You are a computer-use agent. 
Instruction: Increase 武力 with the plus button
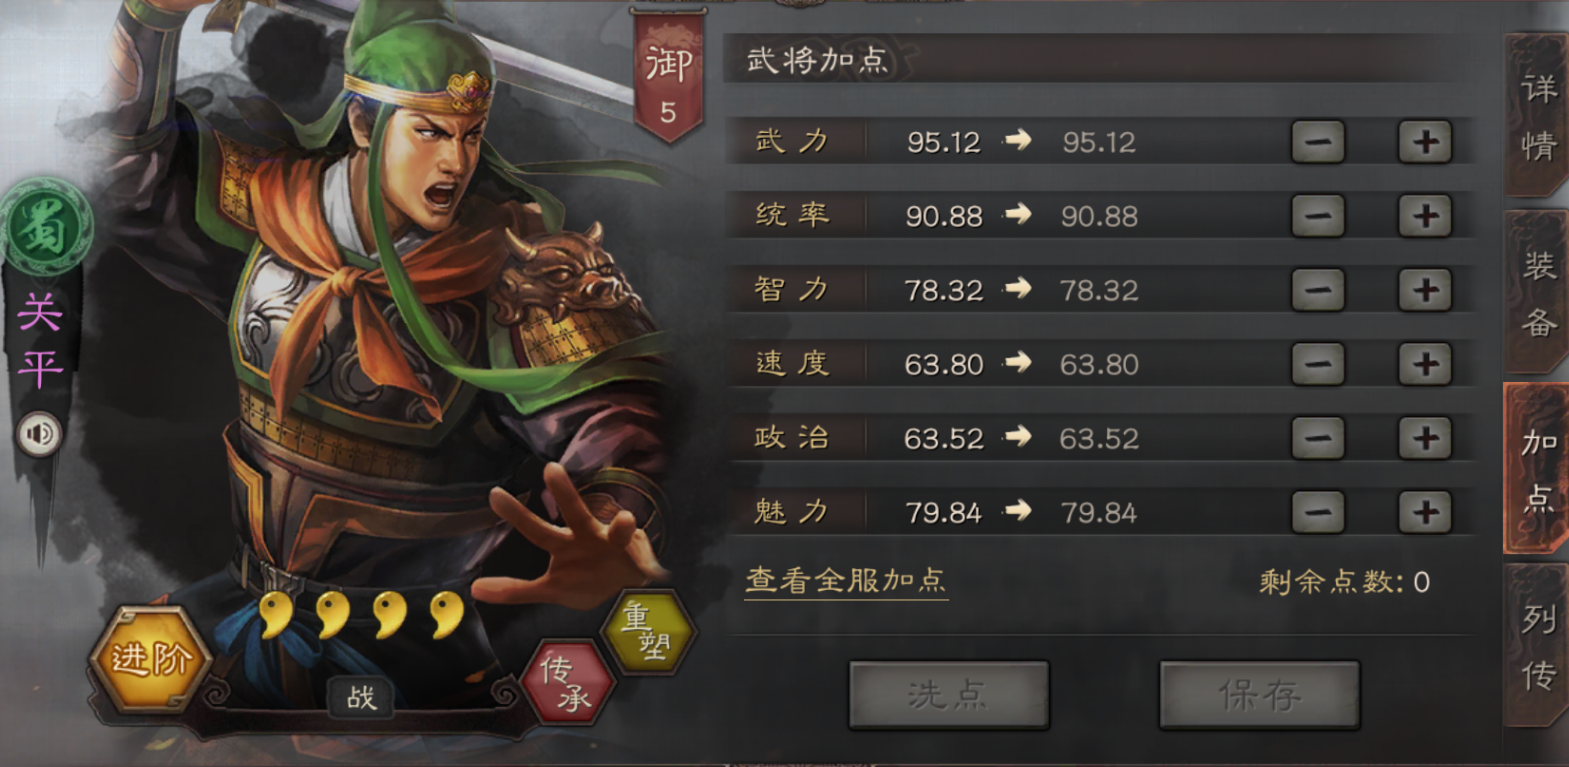click(x=1425, y=142)
